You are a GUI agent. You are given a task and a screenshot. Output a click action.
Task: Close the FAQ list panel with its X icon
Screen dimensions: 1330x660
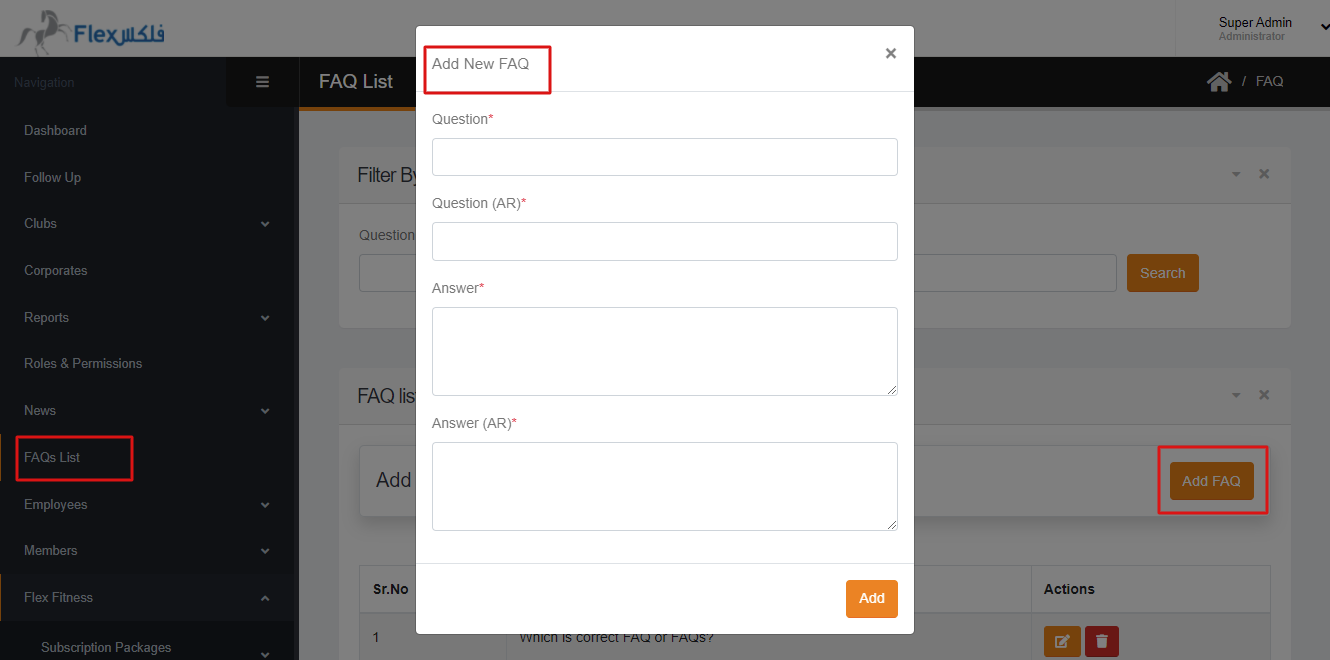(1263, 394)
